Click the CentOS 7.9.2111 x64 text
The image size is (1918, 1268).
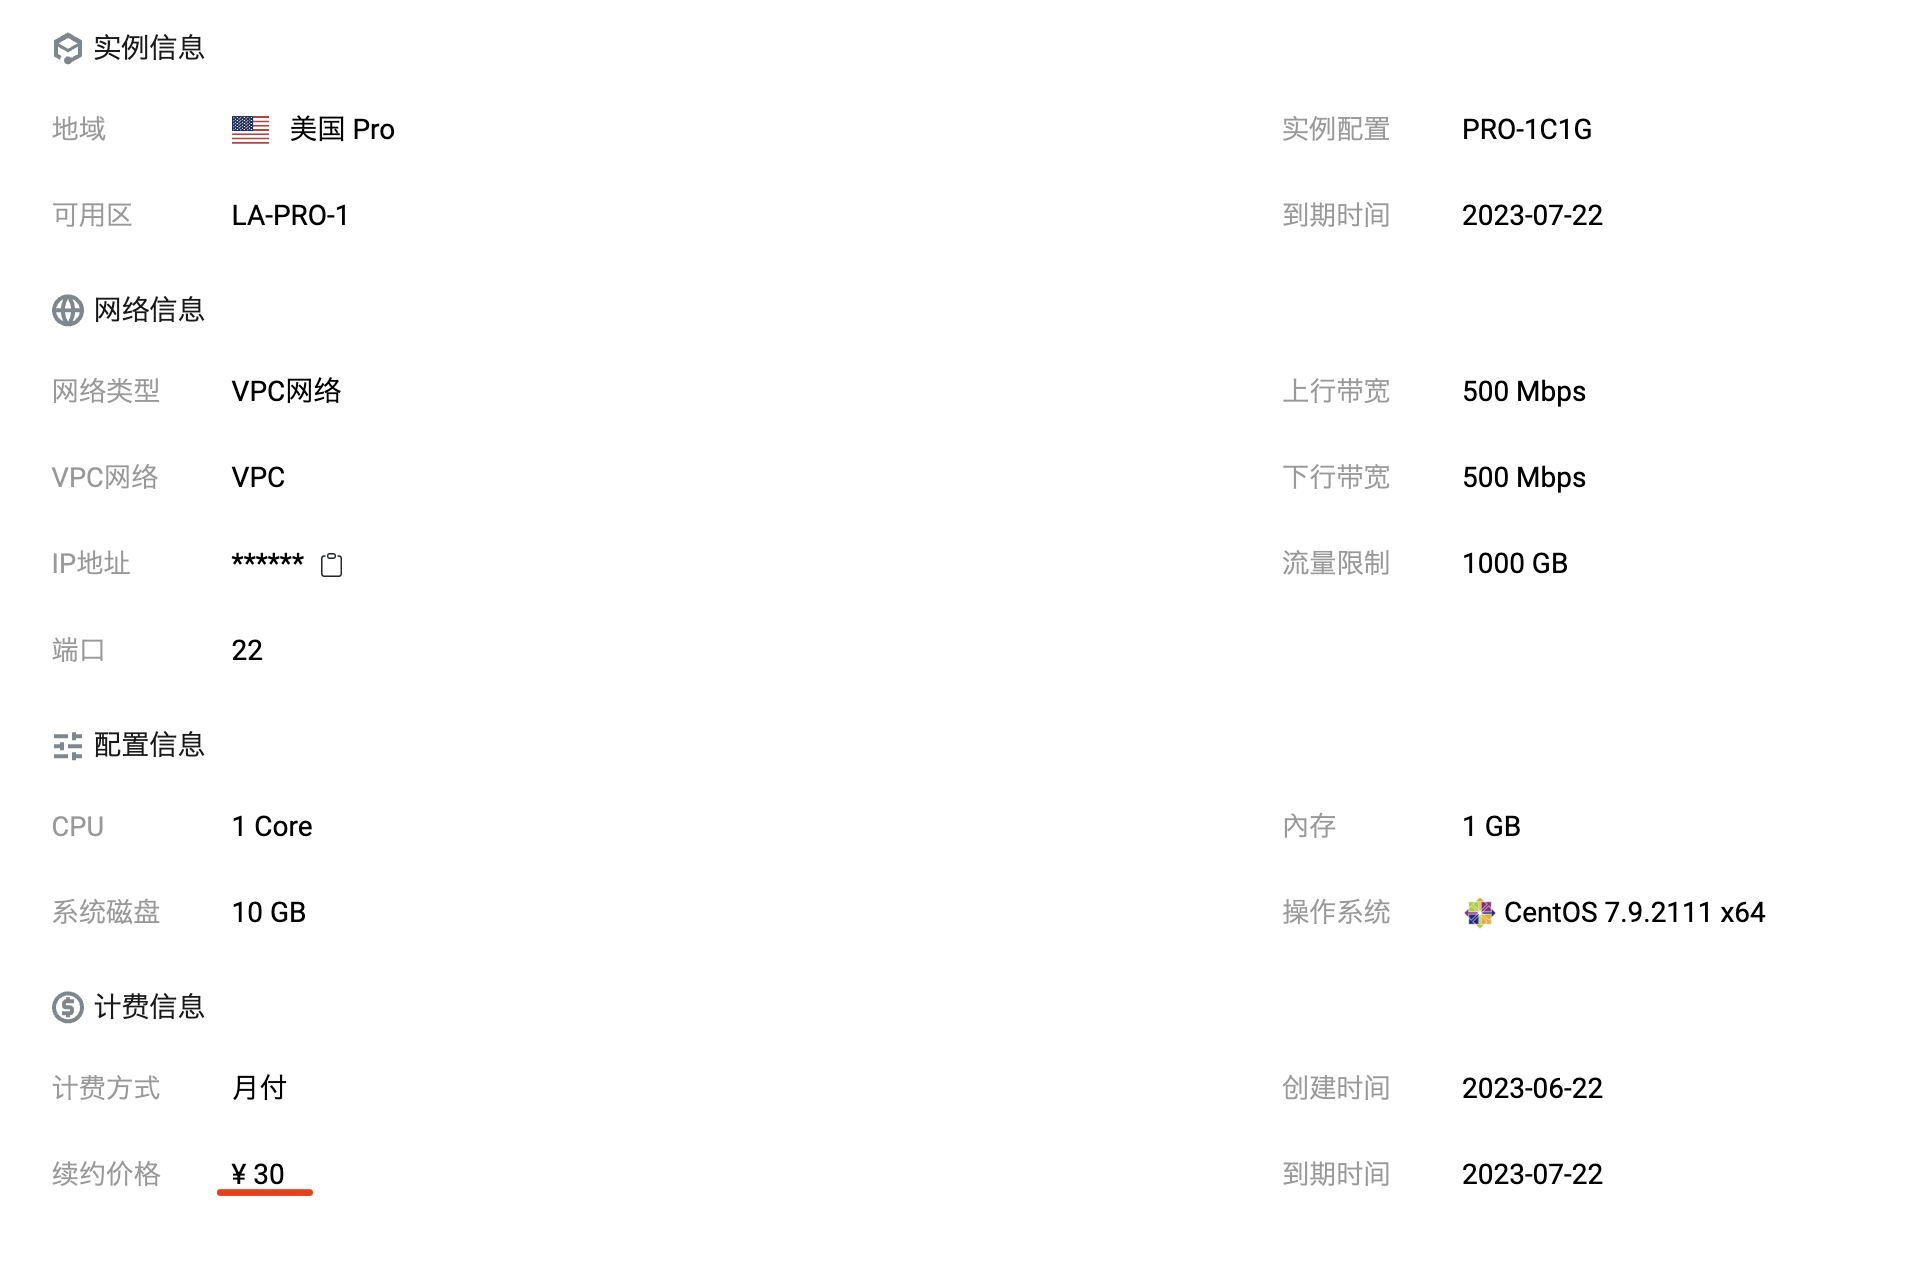pyautogui.click(x=1634, y=912)
